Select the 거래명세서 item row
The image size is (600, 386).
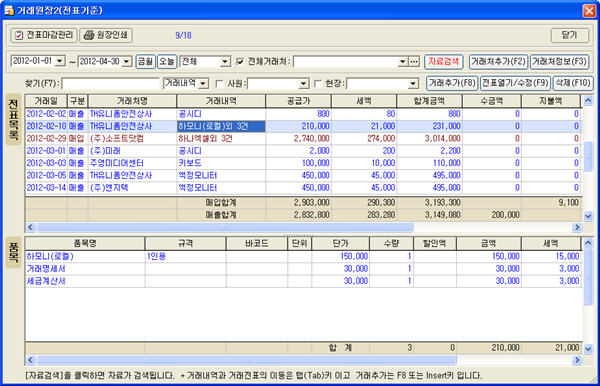pyautogui.click(x=303, y=269)
